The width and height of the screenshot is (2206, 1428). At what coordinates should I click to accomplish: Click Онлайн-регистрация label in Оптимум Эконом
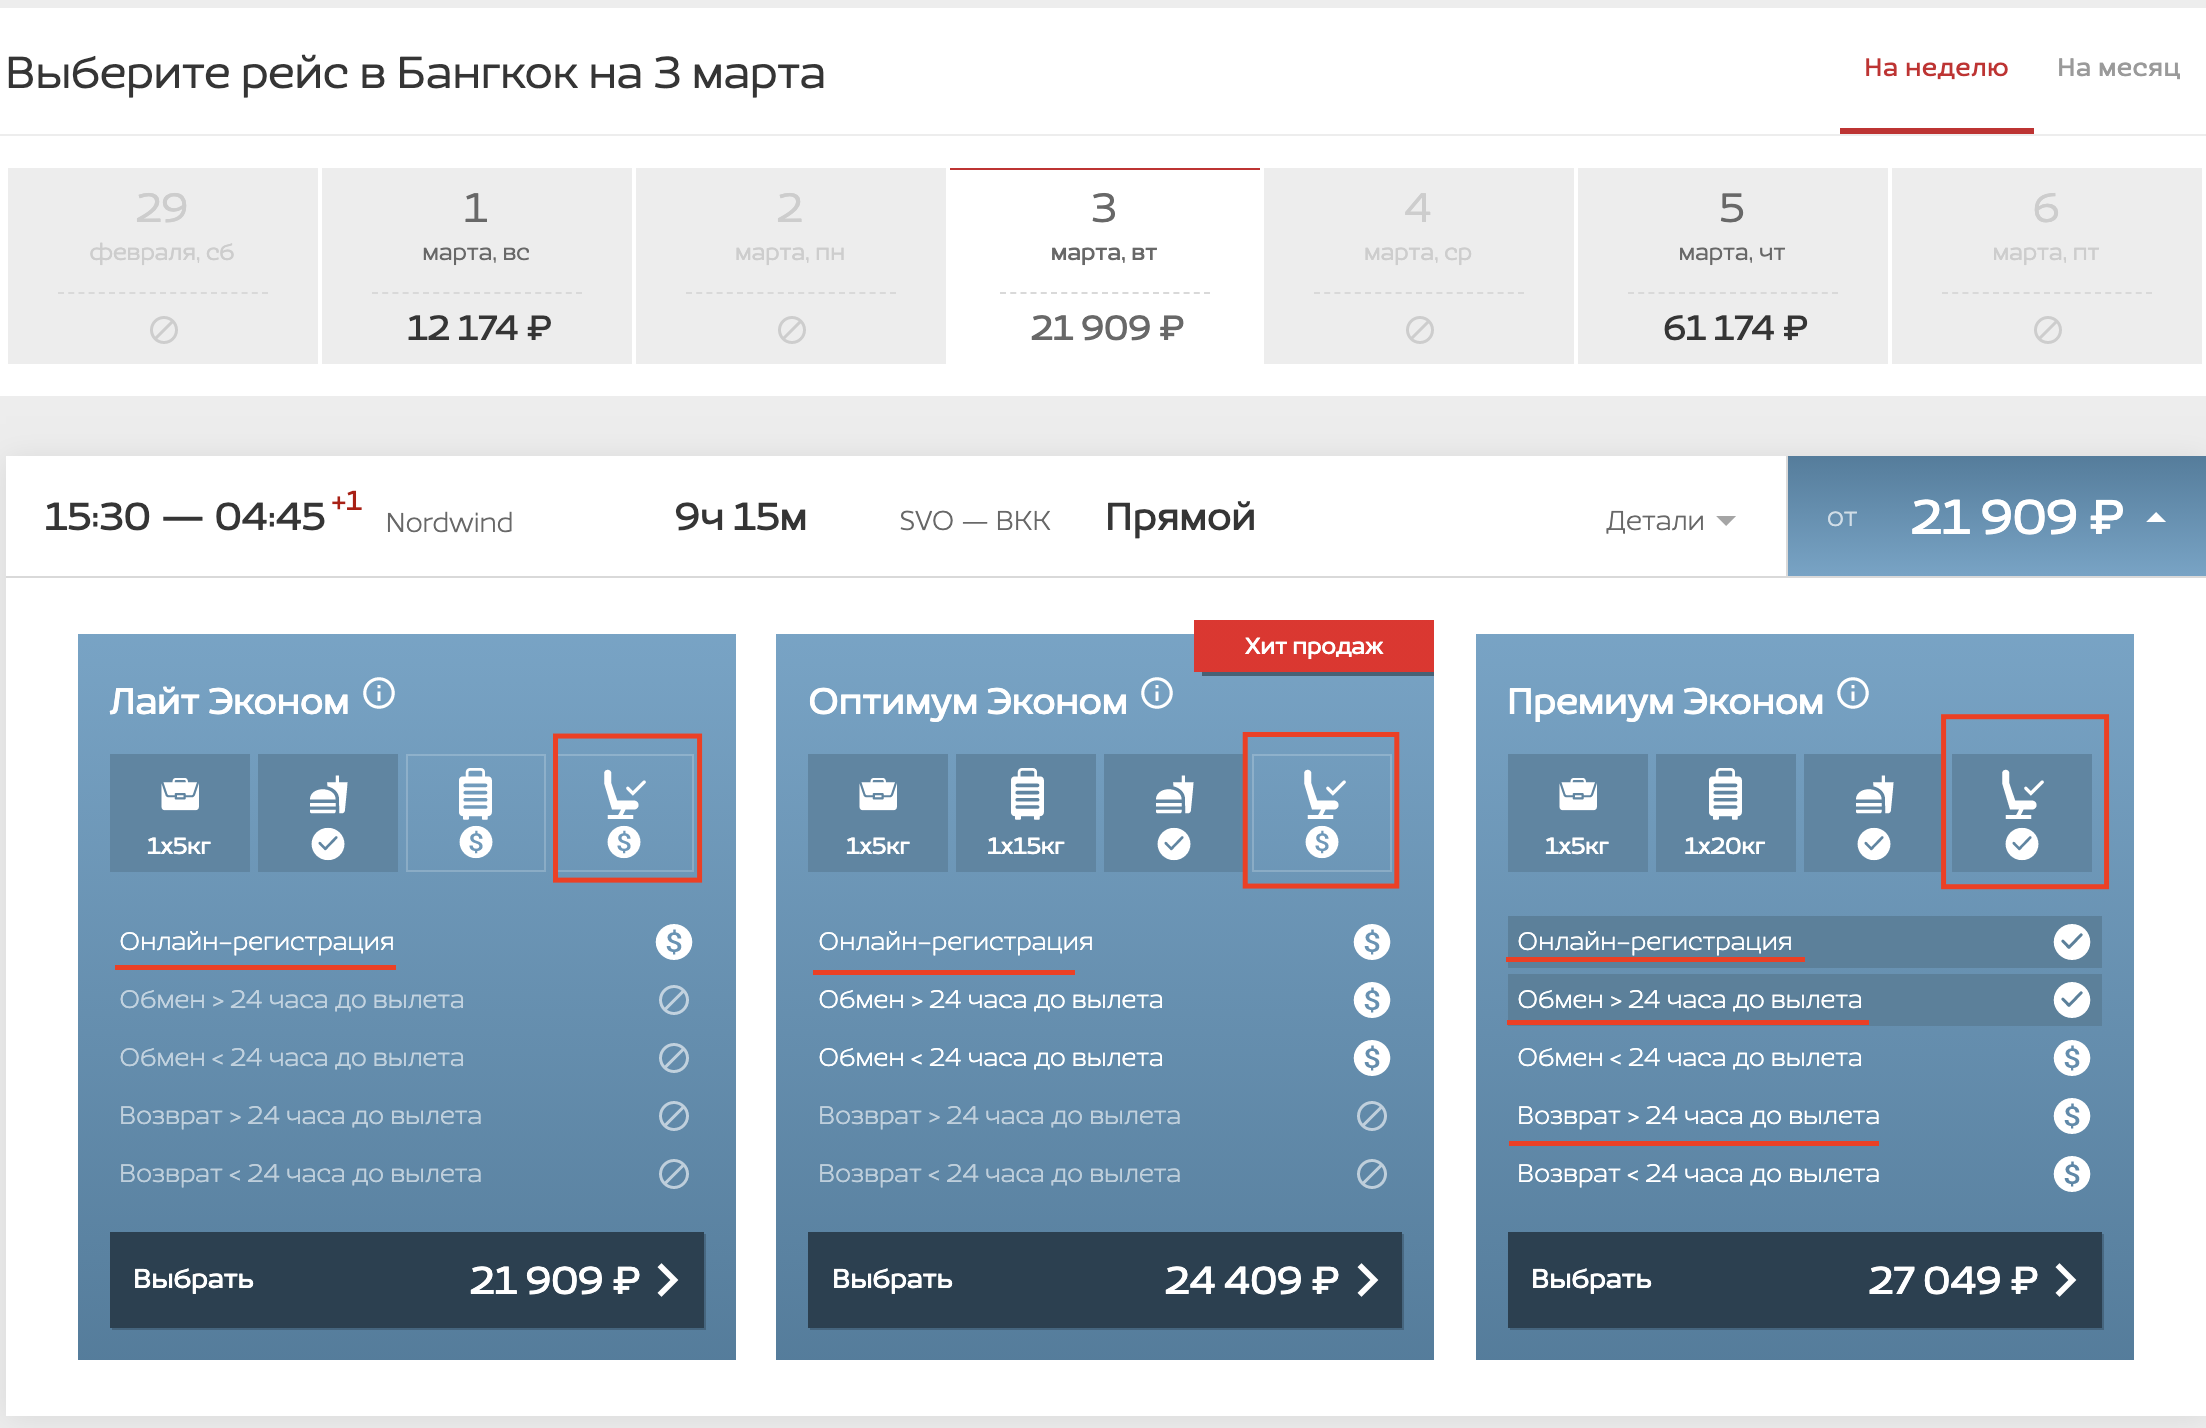coord(955,942)
